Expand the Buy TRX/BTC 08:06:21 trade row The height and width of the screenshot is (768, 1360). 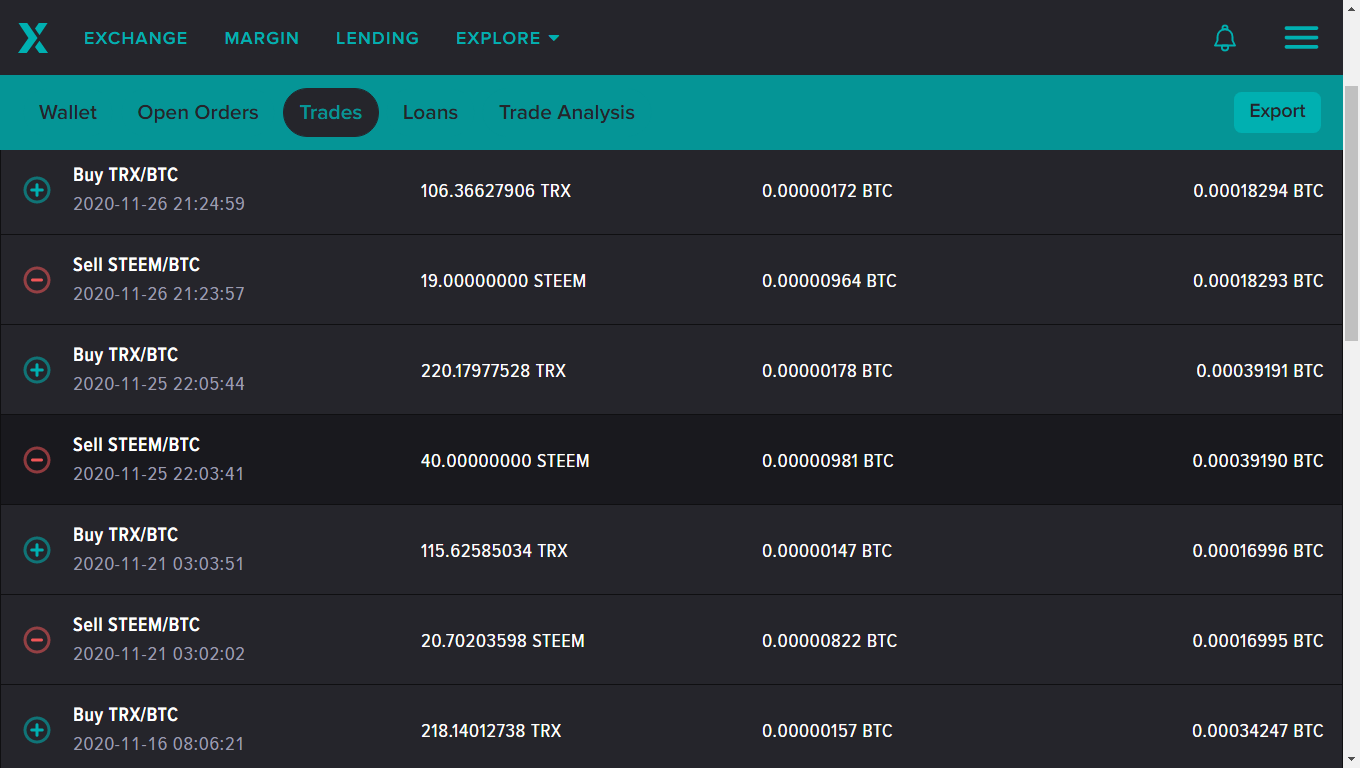coord(37,730)
